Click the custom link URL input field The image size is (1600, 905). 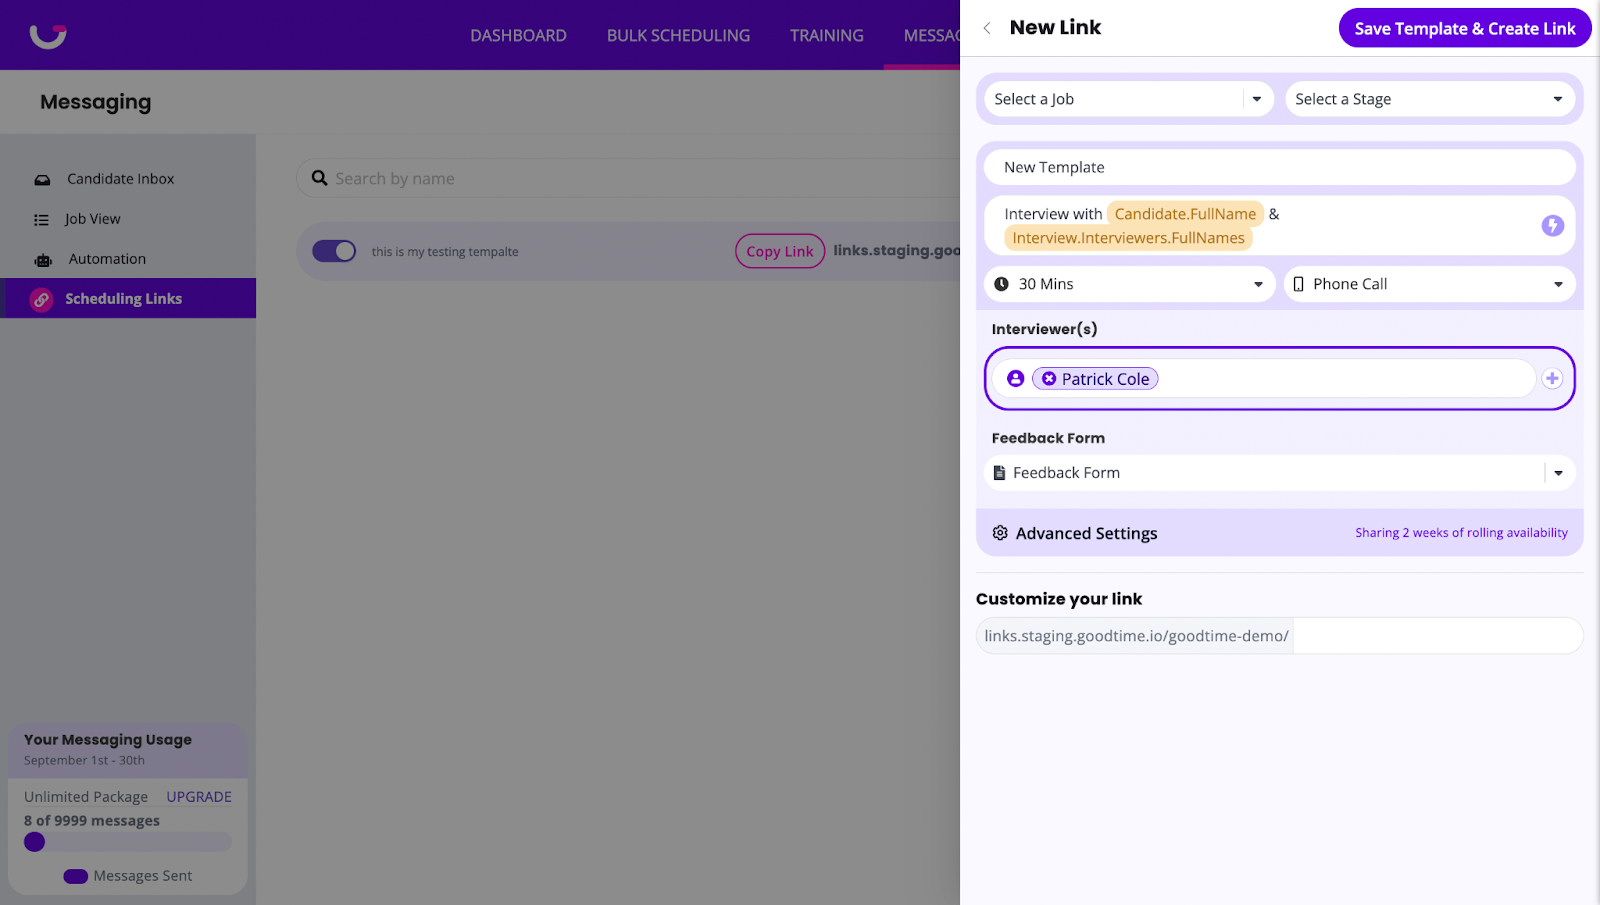[x=1436, y=636]
